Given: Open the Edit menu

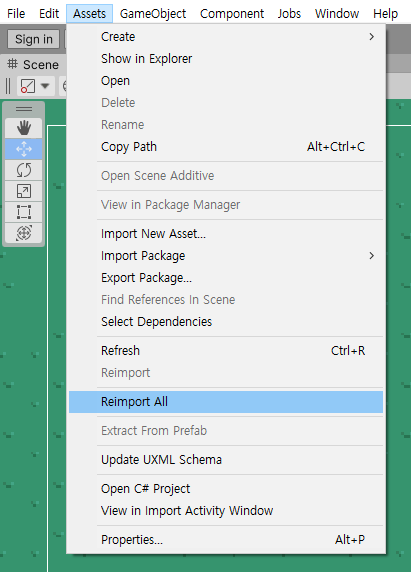Looking at the screenshot, I should [x=49, y=13].
